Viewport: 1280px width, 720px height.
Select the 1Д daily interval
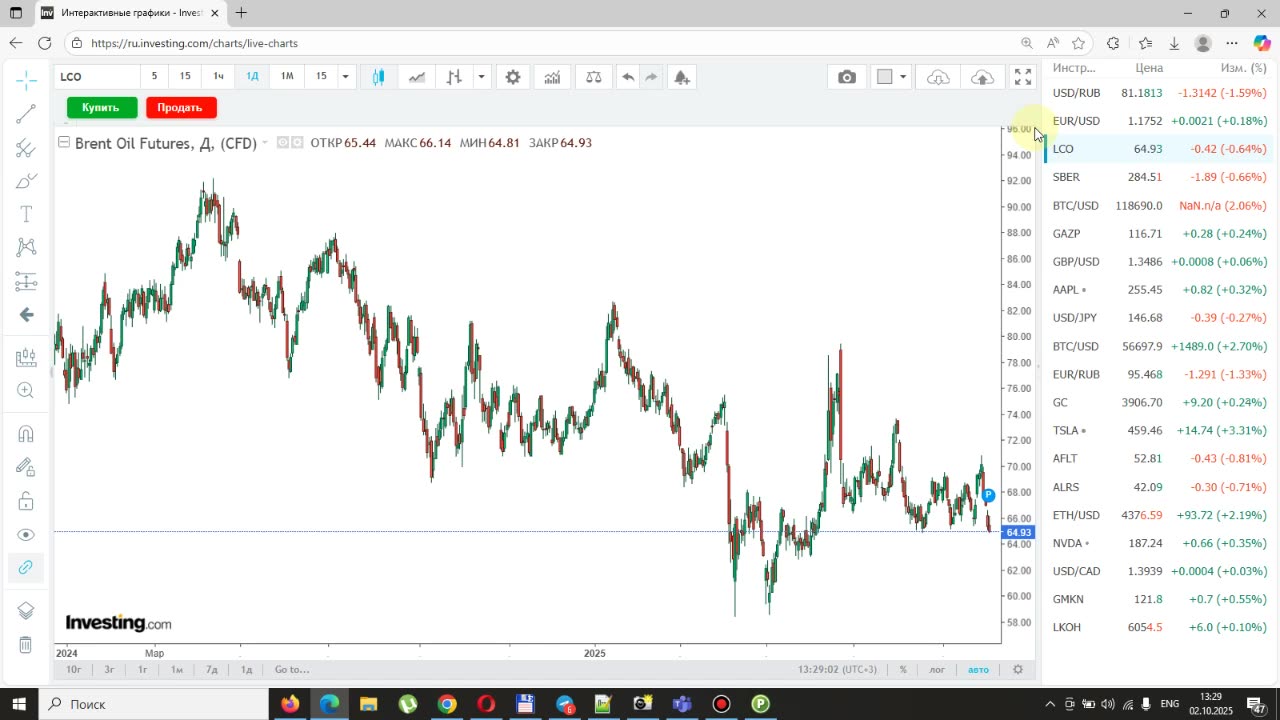[x=252, y=76]
